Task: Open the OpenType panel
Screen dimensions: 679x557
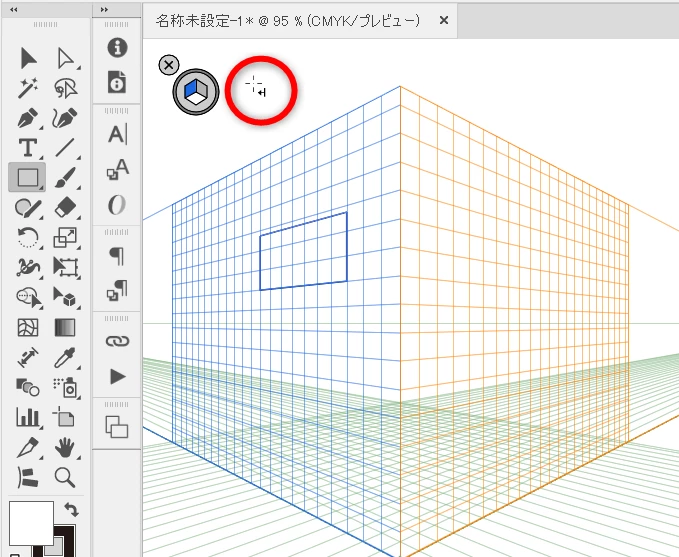Action: pos(117,204)
